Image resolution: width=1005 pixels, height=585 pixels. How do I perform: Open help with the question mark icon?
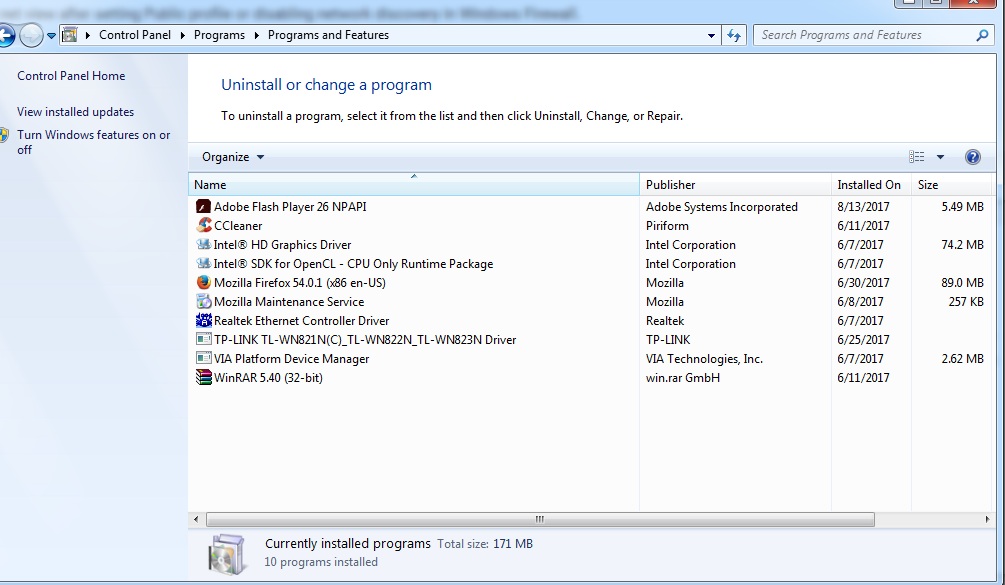pos(972,157)
